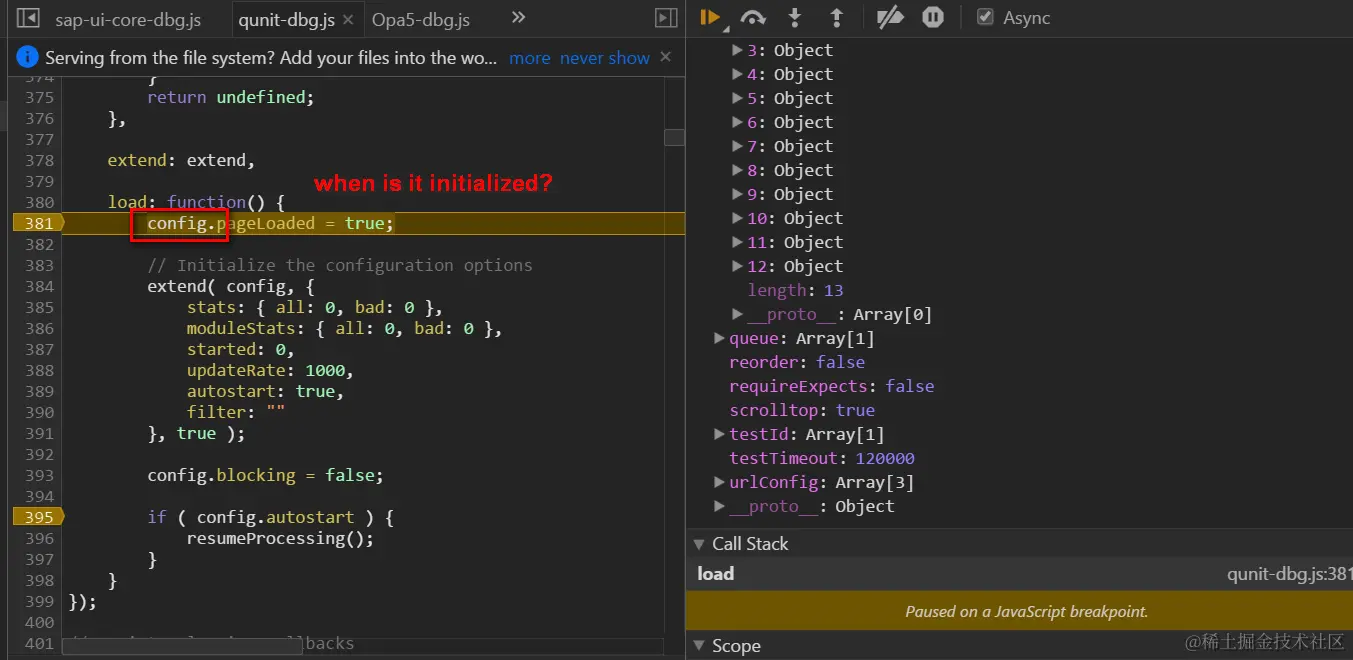The image size is (1353, 660).
Task: Show more tabs via double-chevron icon
Action: [518, 17]
